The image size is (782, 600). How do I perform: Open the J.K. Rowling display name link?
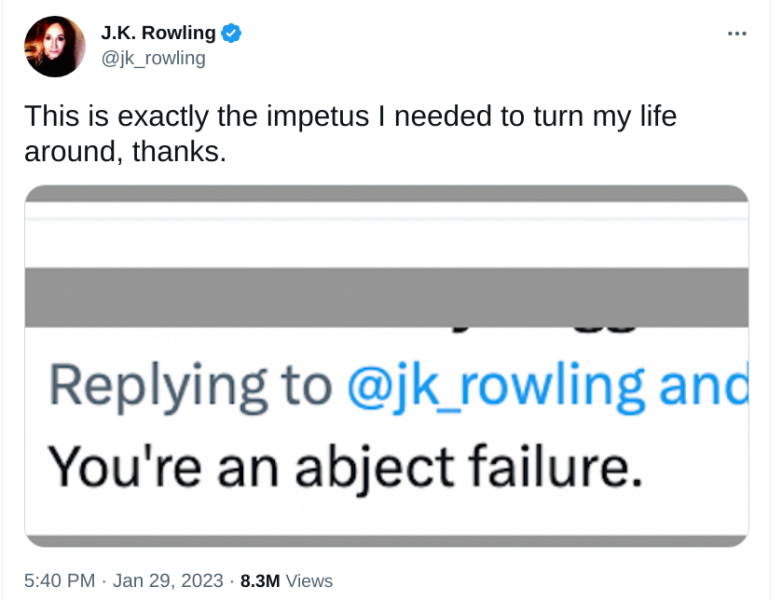158,33
